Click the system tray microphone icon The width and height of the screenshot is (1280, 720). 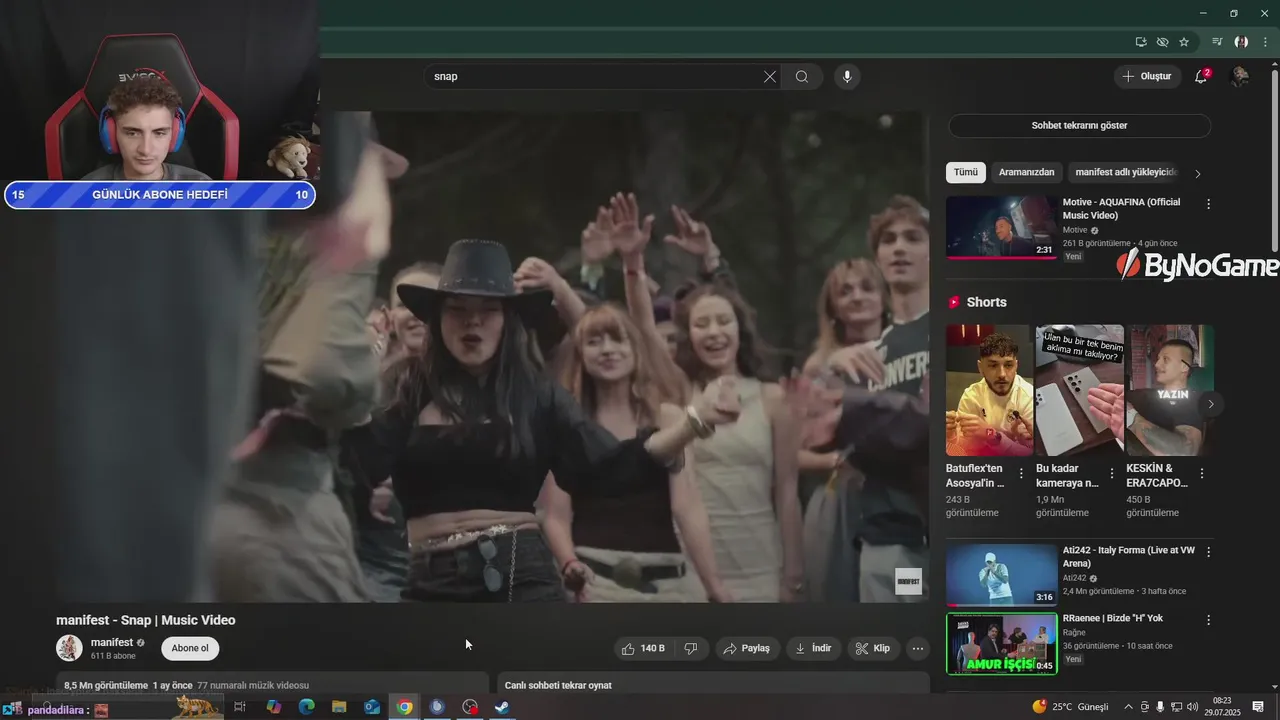[x=1160, y=707]
